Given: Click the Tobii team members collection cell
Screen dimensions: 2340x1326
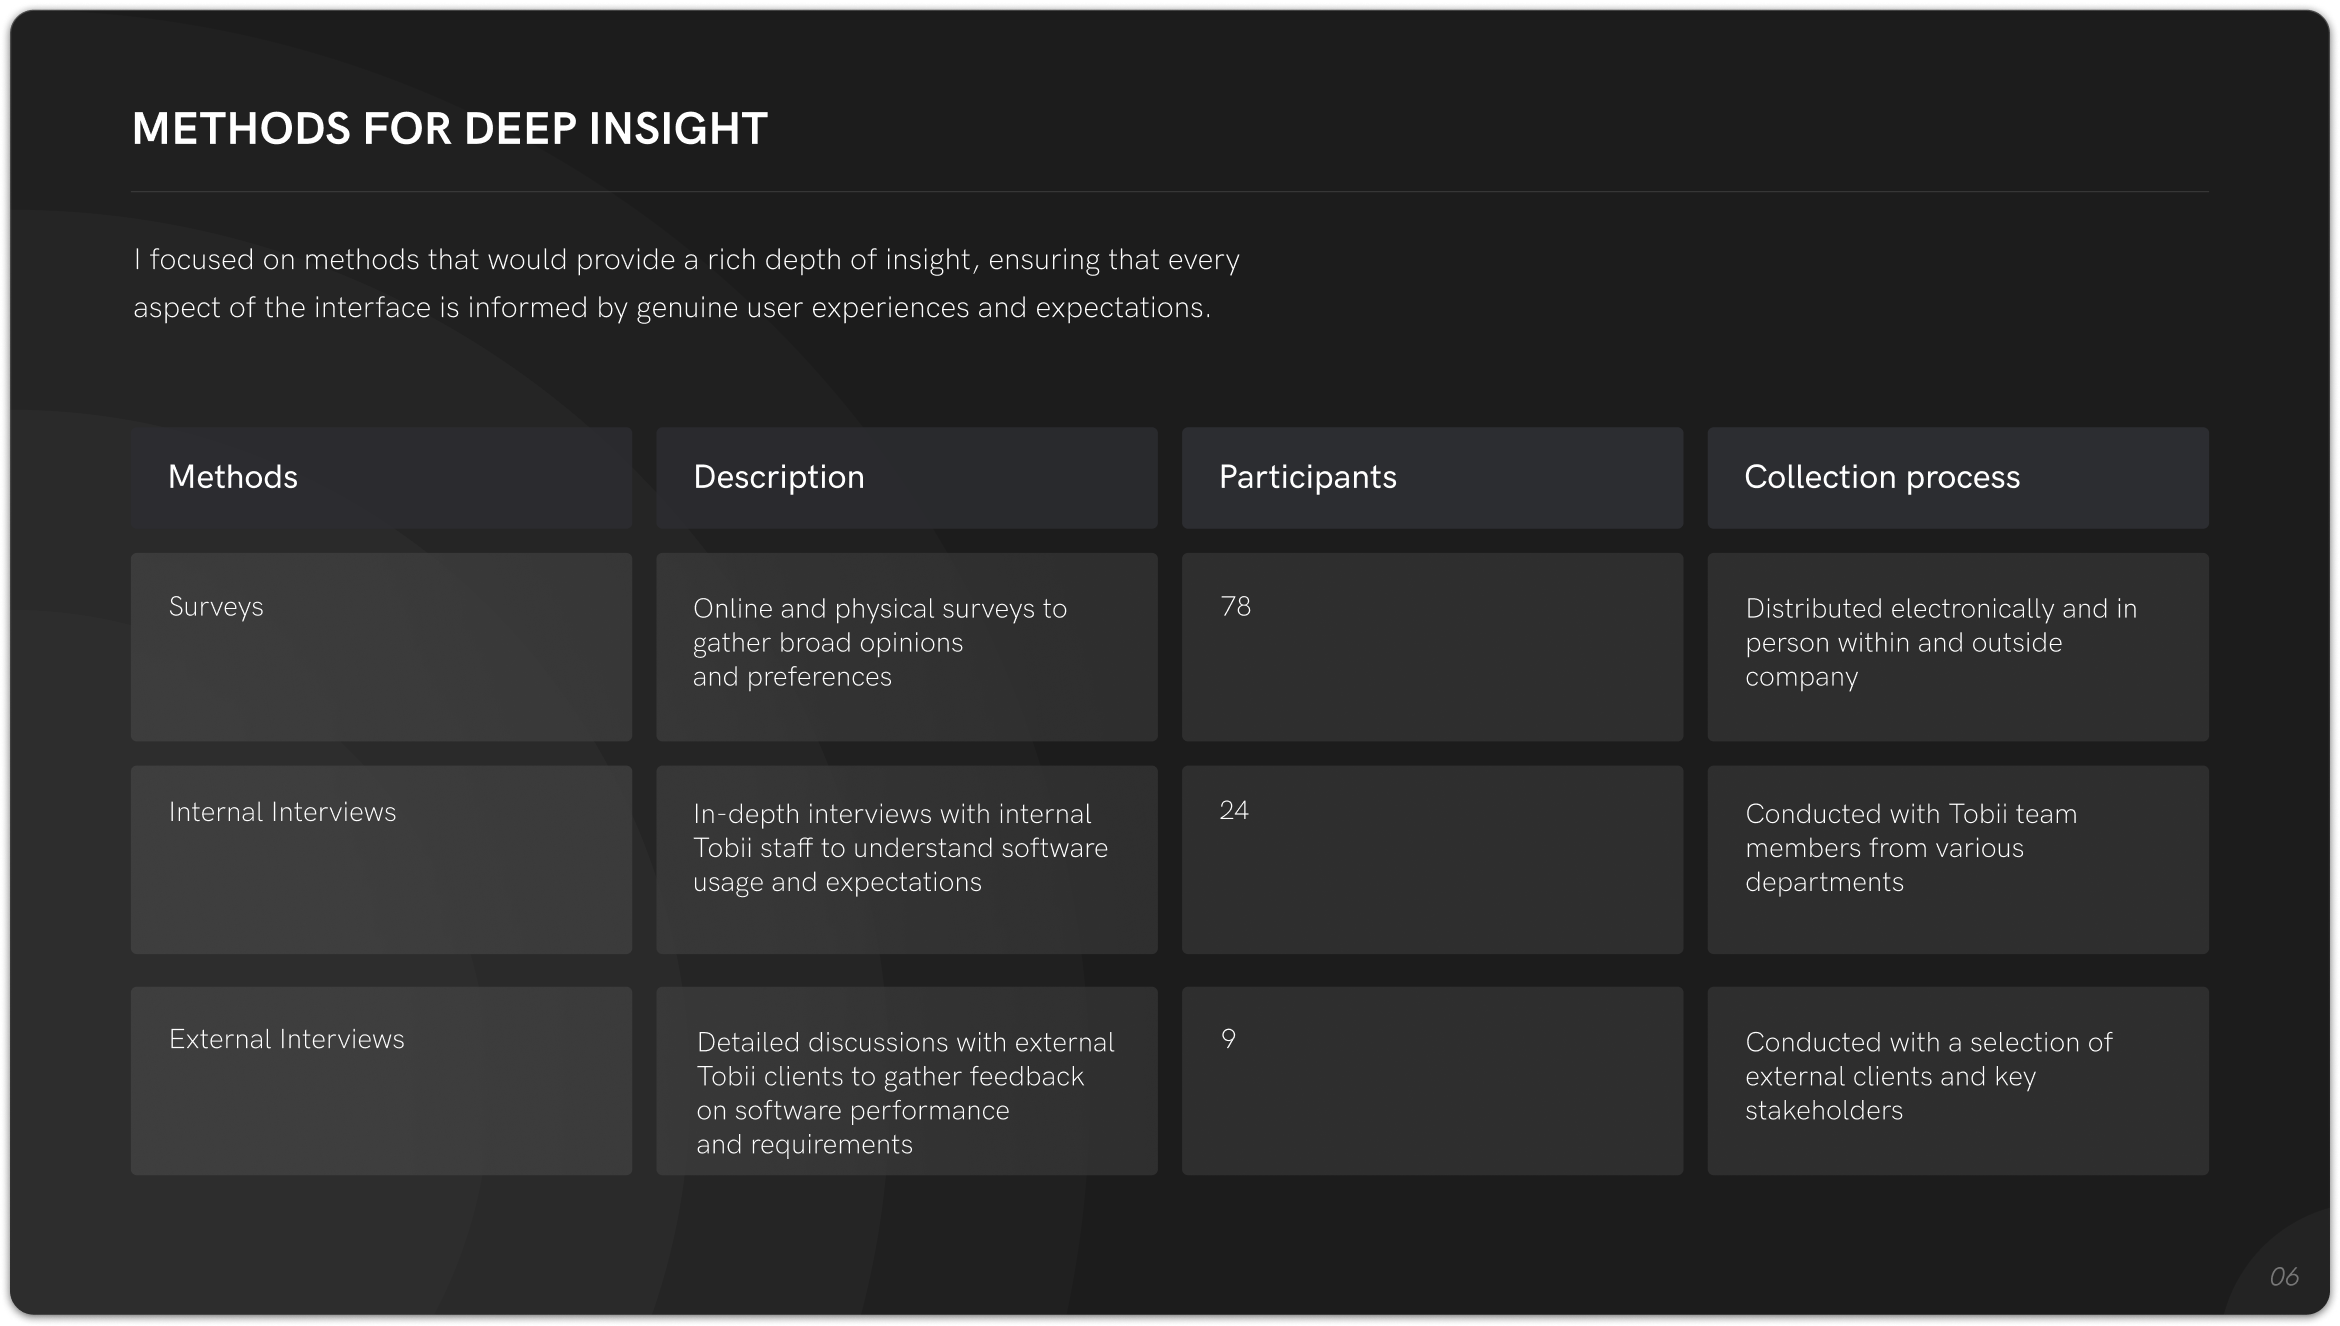Looking at the screenshot, I should point(1910,848).
